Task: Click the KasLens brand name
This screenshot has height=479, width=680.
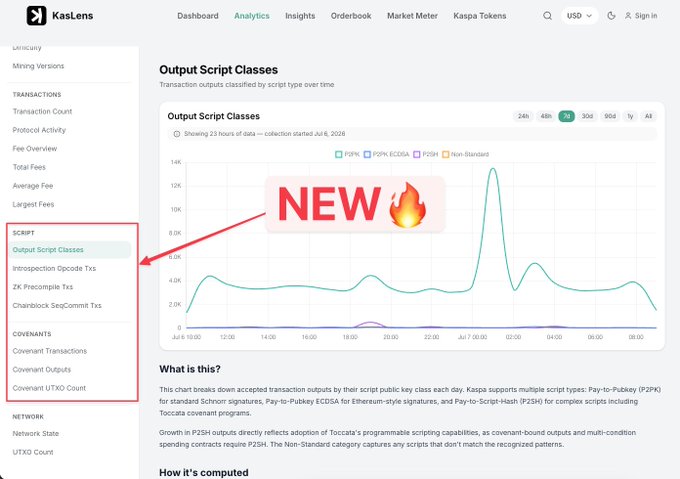Action: 72,16
